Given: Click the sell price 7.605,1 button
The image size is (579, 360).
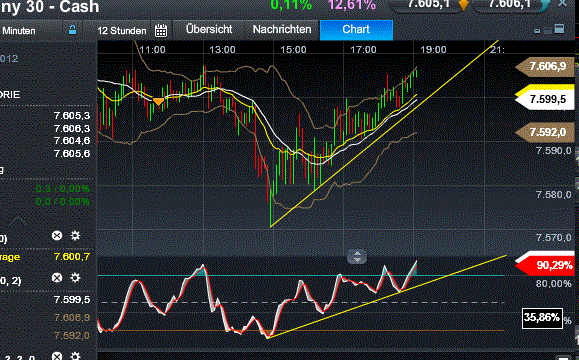Looking at the screenshot, I should [430, 4].
